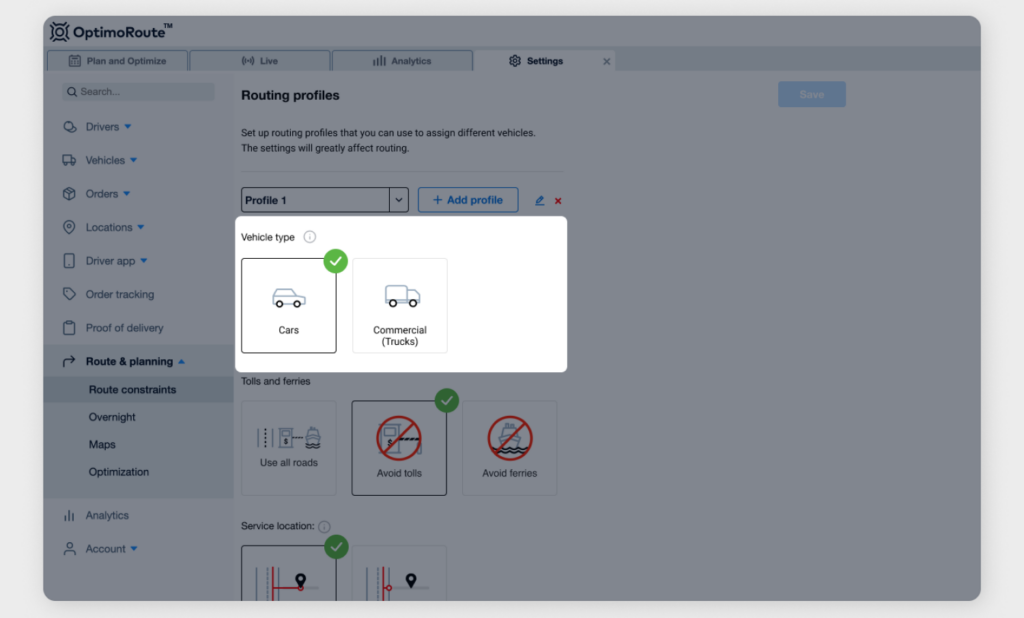Open the Optimization submenu item
1024x618 pixels.
click(119, 472)
